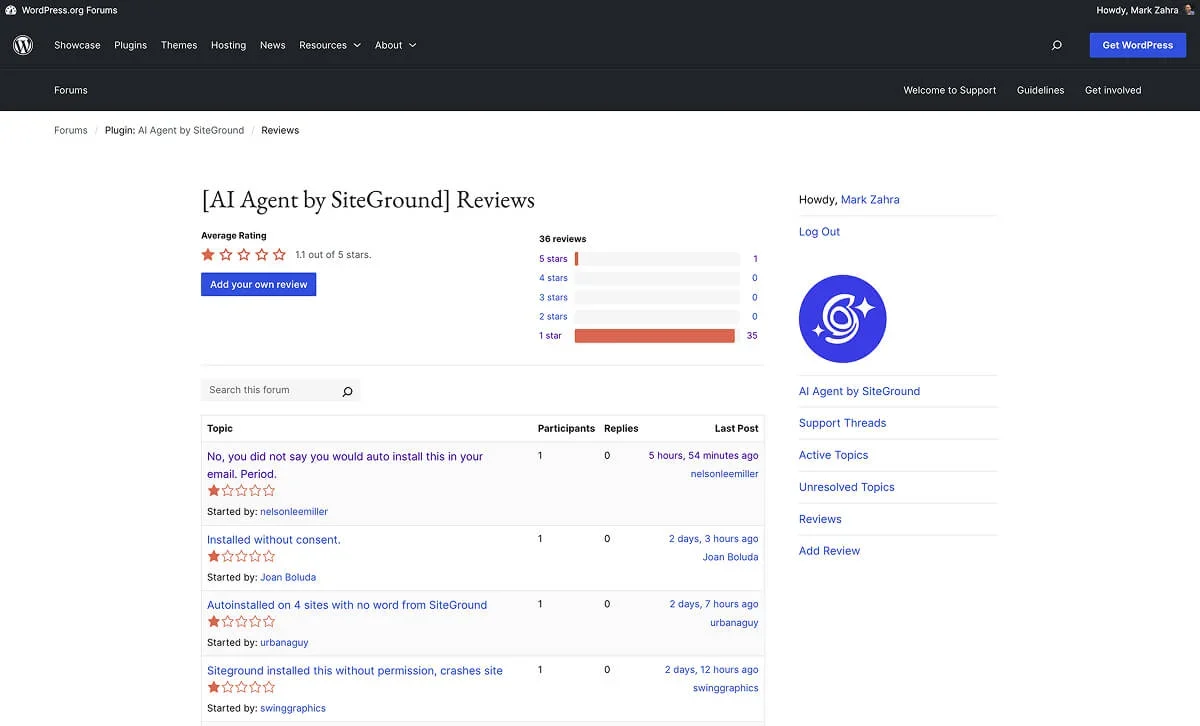Open Reviews link in sidebar
The width and height of the screenshot is (1200, 726).
[820, 519]
